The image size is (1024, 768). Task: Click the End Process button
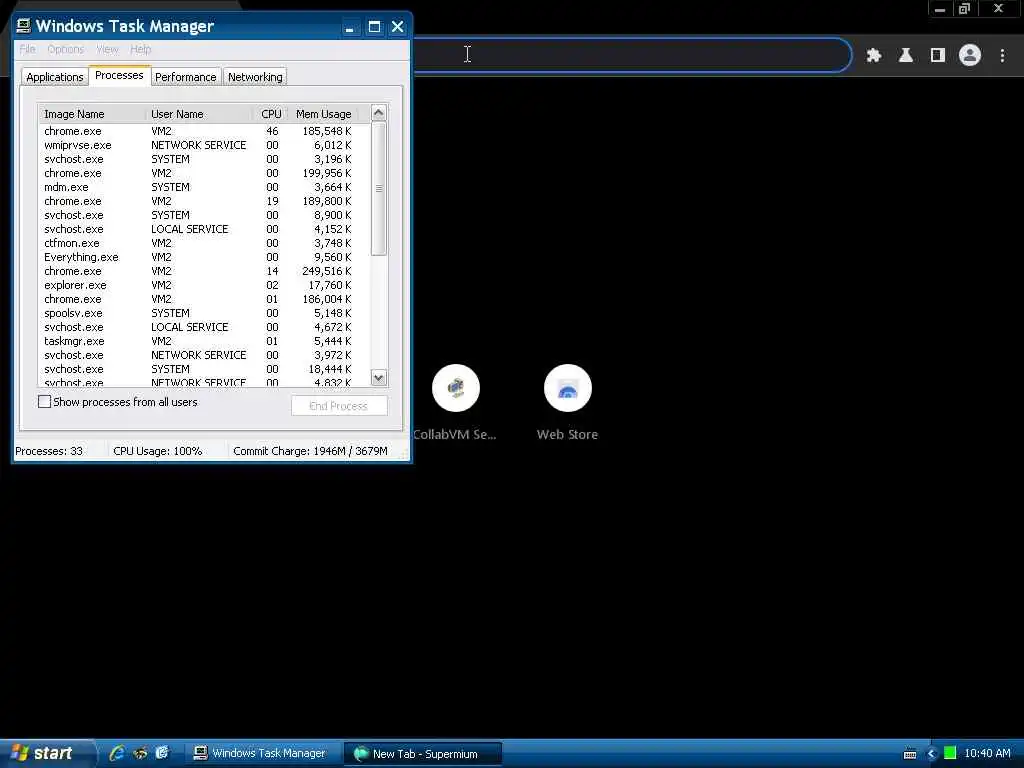click(x=339, y=406)
